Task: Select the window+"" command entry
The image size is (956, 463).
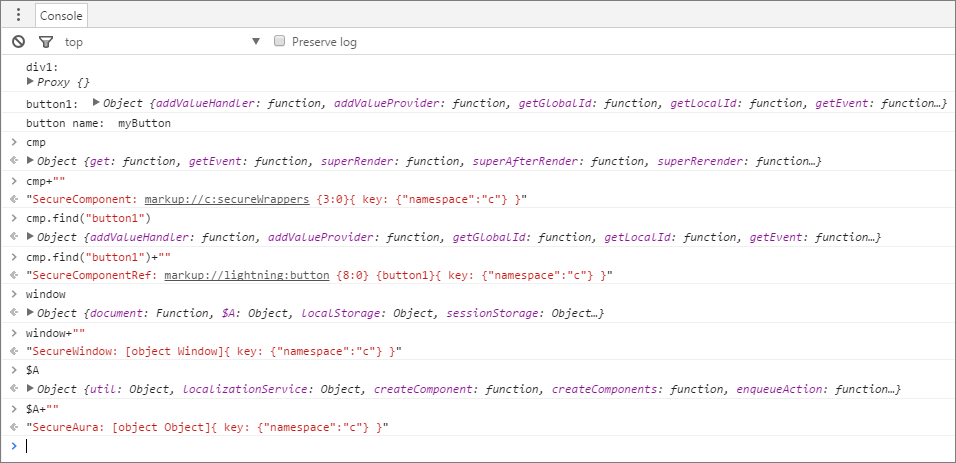Action: (55, 332)
